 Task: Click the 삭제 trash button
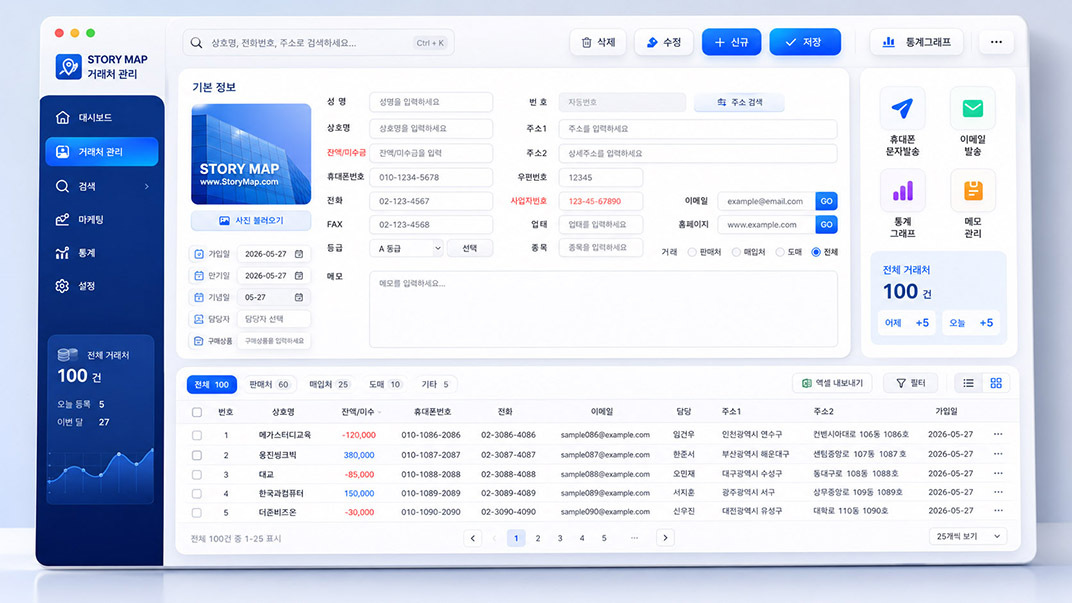(x=598, y=42)
